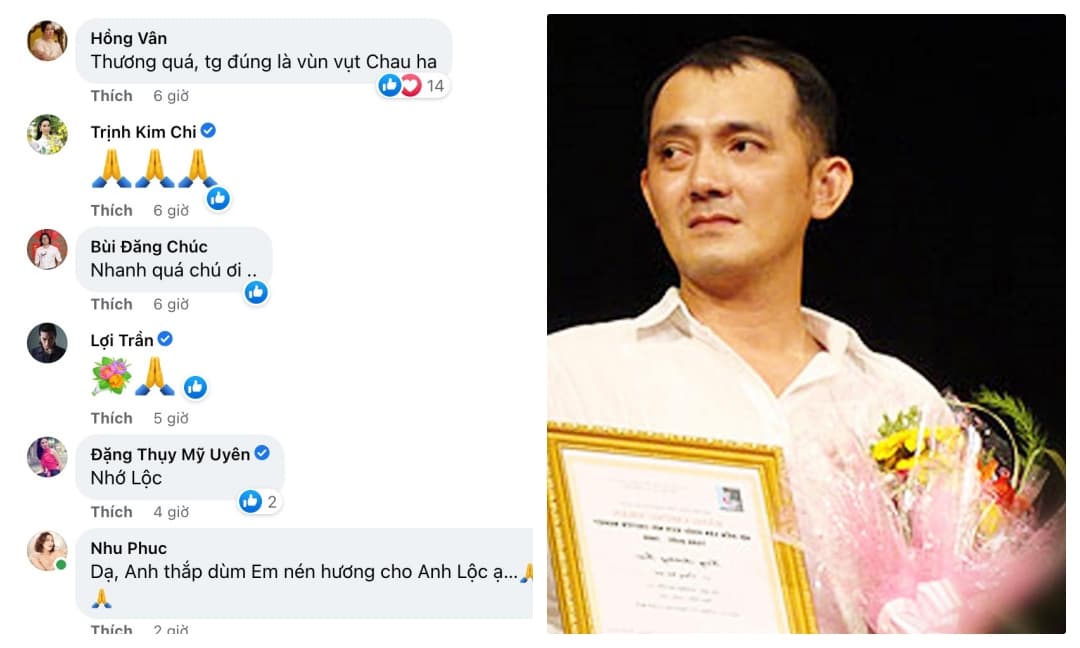1080x648 pixels.
Task: Open Bùi Đăng Chúc's avatar
Action: [x=47, y=249]
